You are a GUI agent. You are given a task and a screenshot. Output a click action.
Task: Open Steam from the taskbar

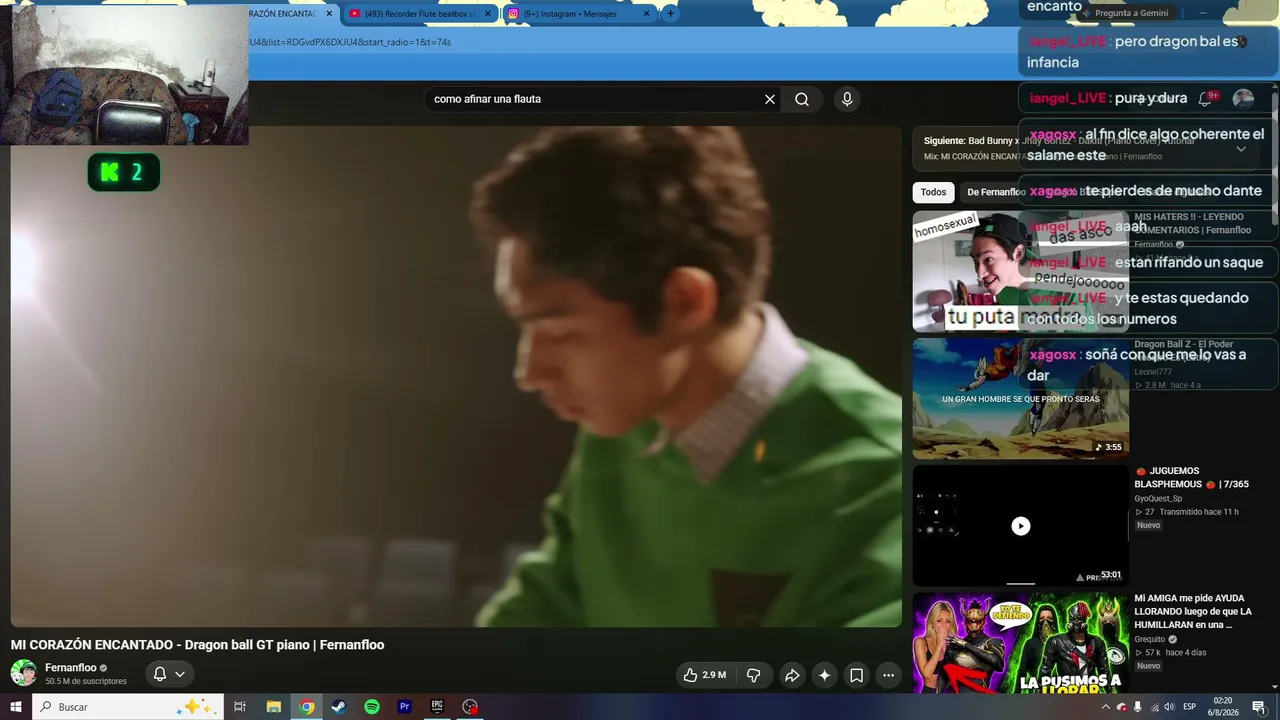[339, 707]
